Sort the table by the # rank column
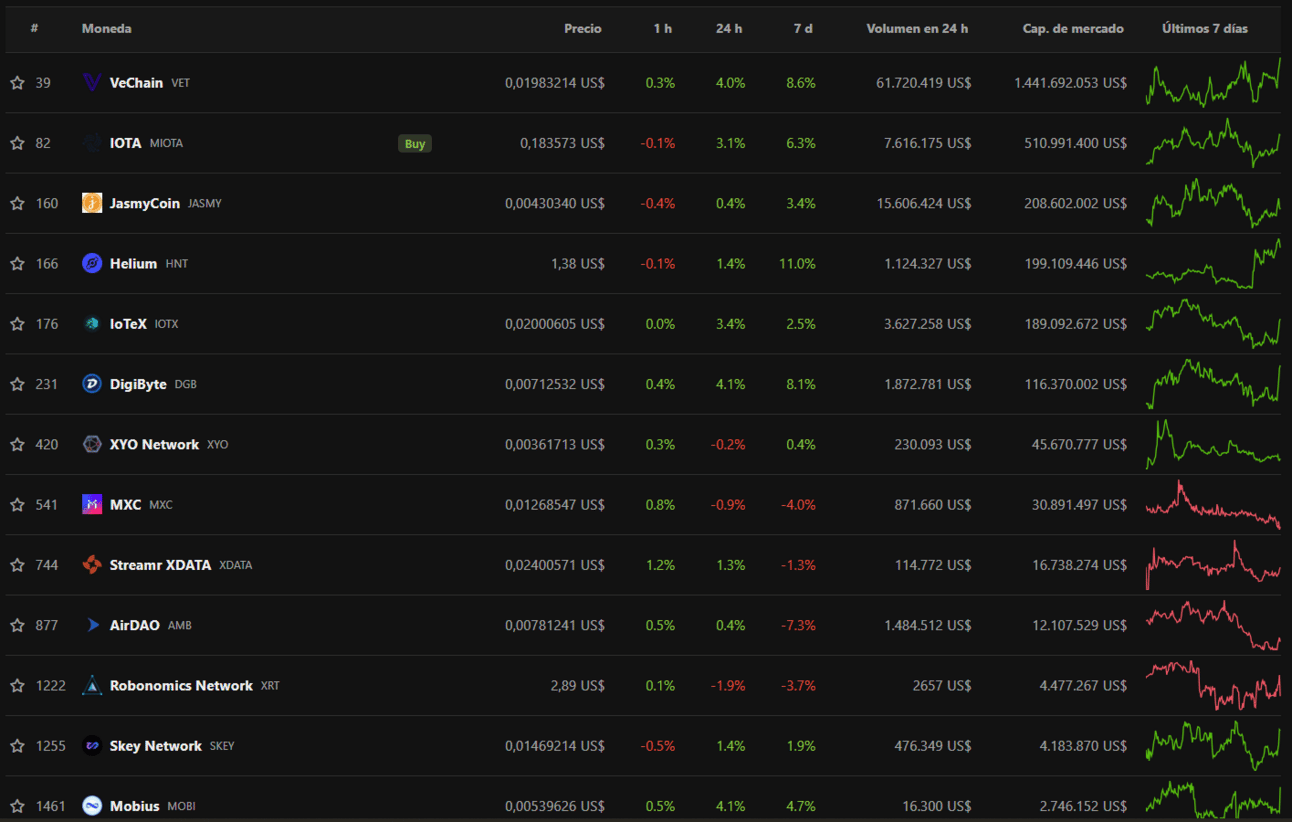 (x=34, y=29)
